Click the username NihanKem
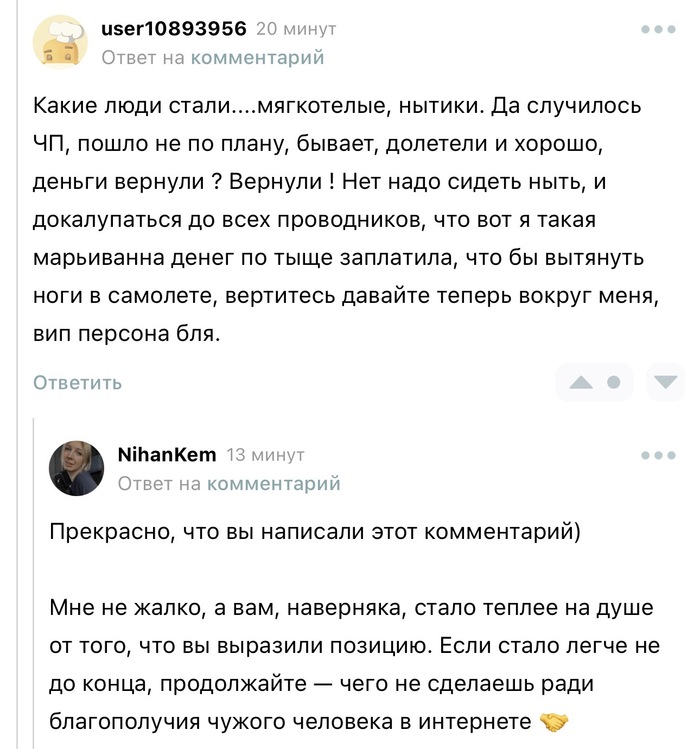Screen dimensions: 700x749 (x=167, y=455)
